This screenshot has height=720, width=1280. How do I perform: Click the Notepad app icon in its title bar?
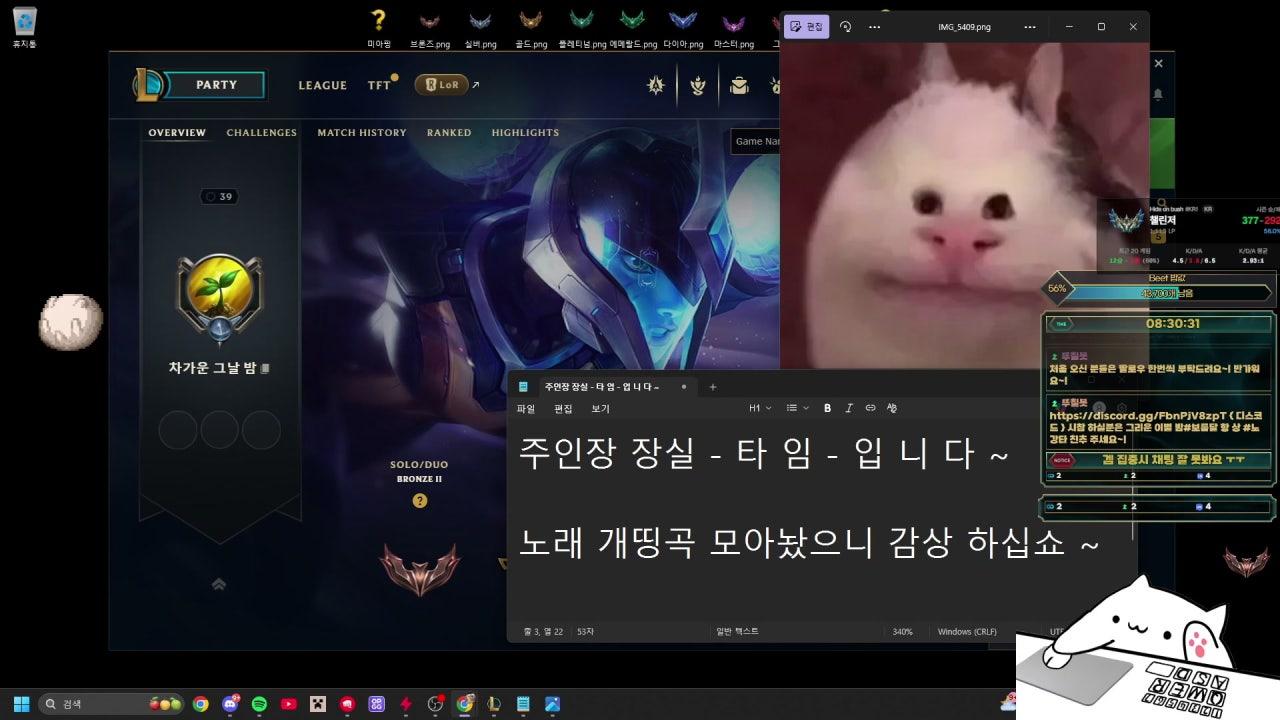523,387
